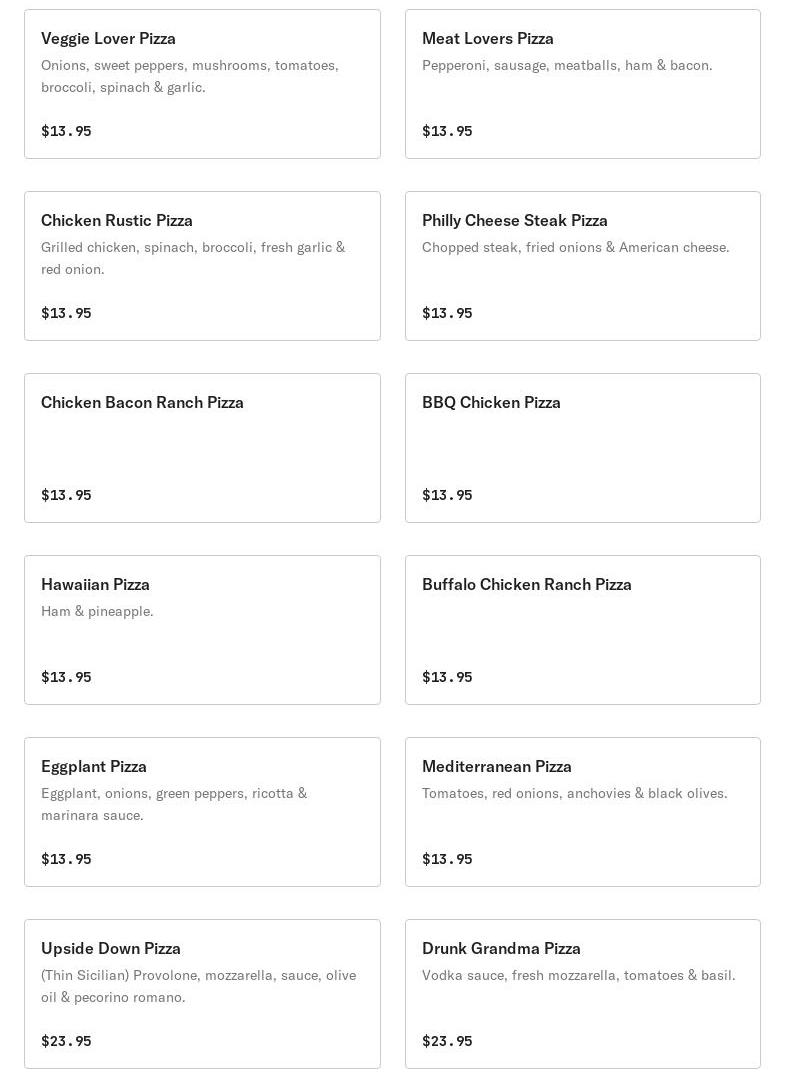Click the Hawaiian Pizza title
This screenshot has width=785, height=1083.
coord(95,585)
